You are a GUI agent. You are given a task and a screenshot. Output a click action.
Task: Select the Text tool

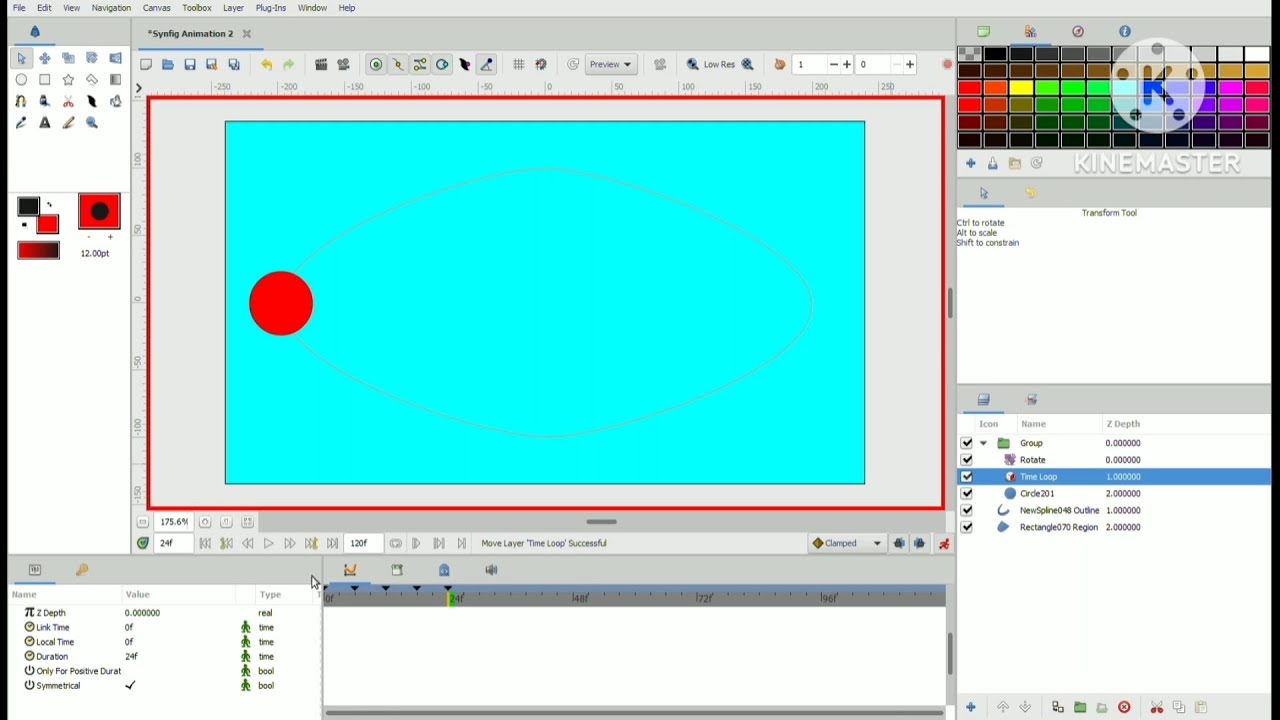[45, 123]
